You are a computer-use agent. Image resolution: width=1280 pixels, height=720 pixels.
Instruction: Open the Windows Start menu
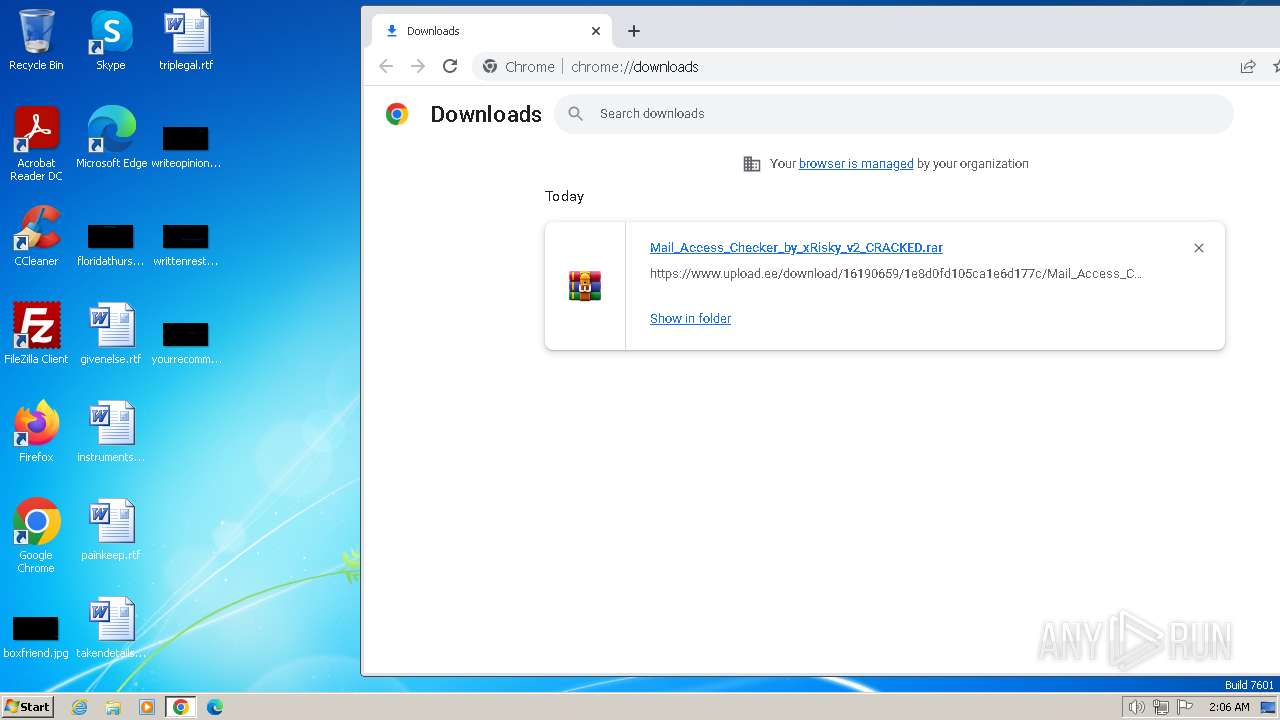(x=28, y=707)
